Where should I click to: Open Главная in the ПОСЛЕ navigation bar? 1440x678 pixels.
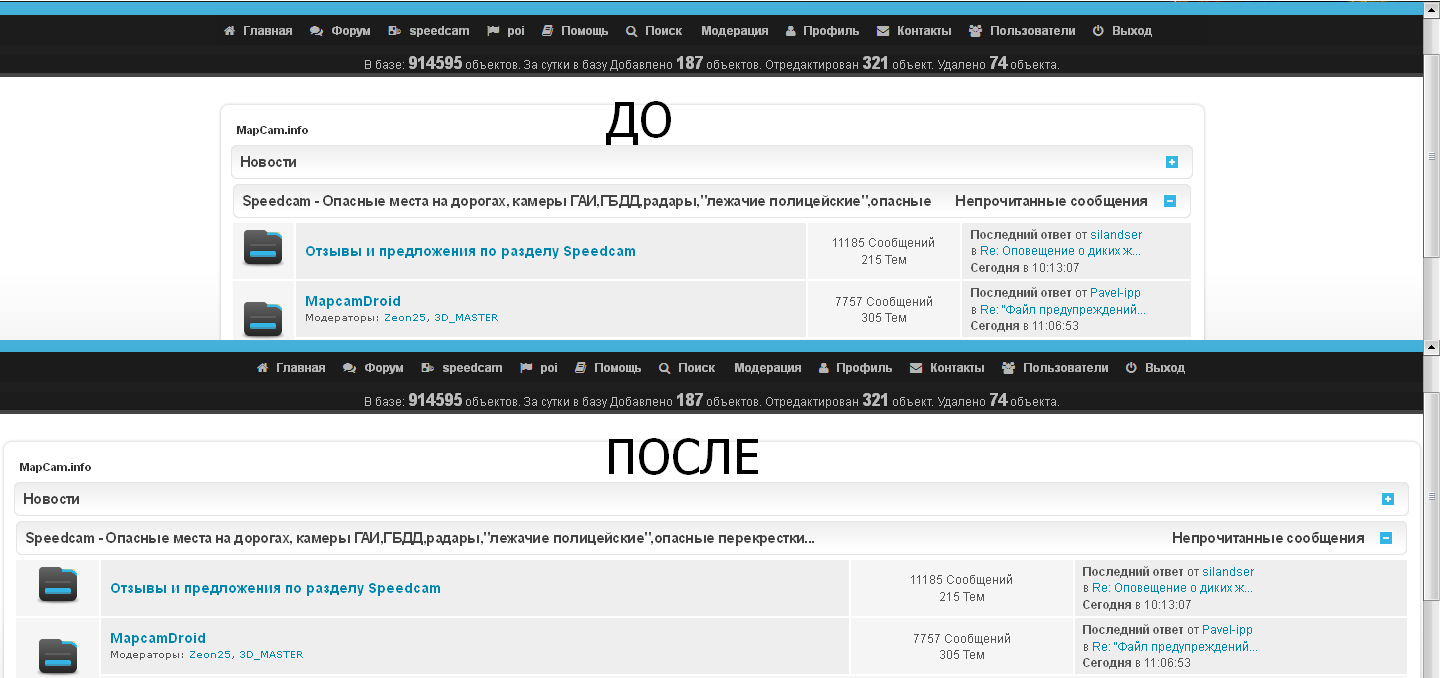tap(301, 368)
